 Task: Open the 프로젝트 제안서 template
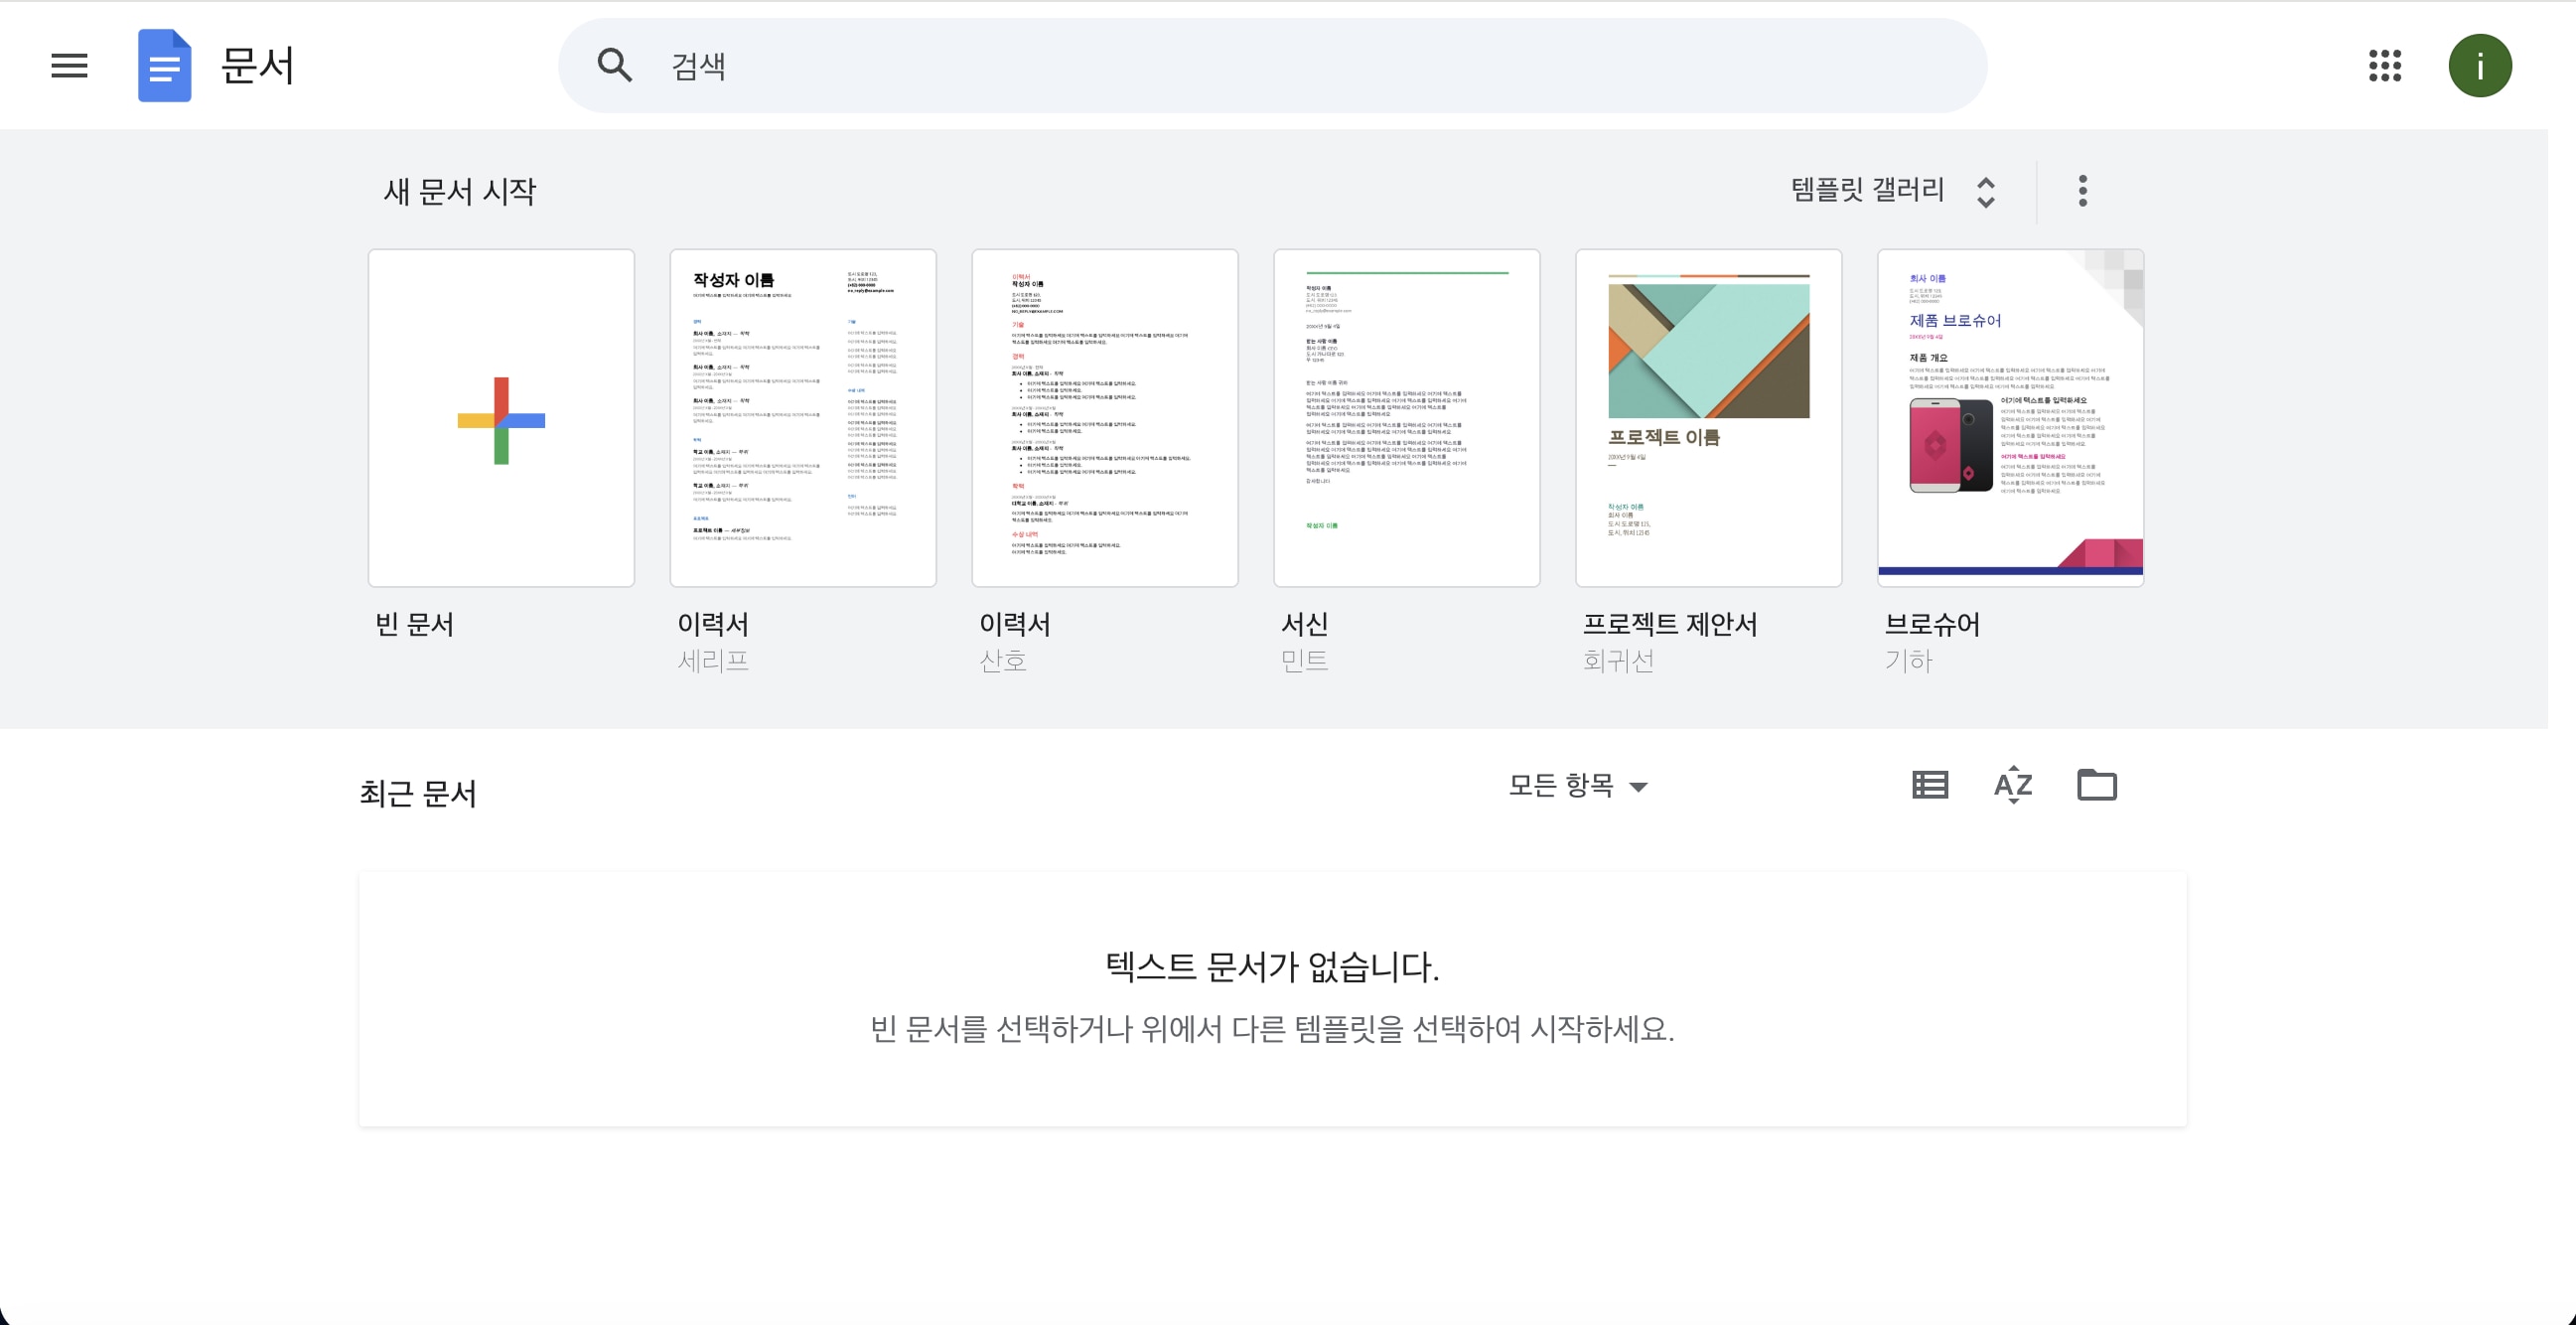click(1708, 418)
